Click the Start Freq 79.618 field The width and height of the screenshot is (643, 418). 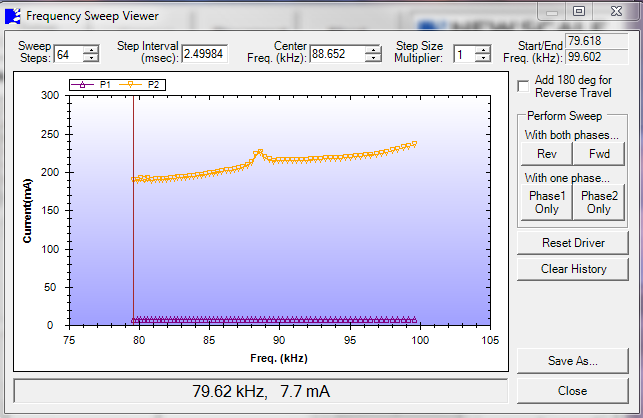click(x=597, y=41)
